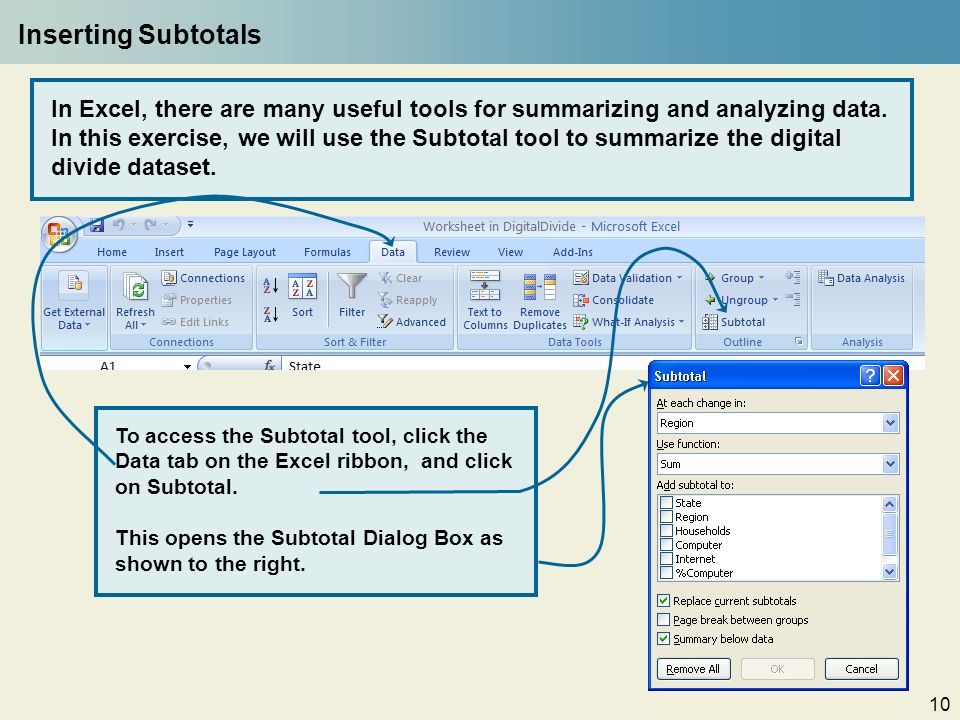
Task: Click the Redo arrow icon
Action: pyautogui.click(x=151, y=225)
